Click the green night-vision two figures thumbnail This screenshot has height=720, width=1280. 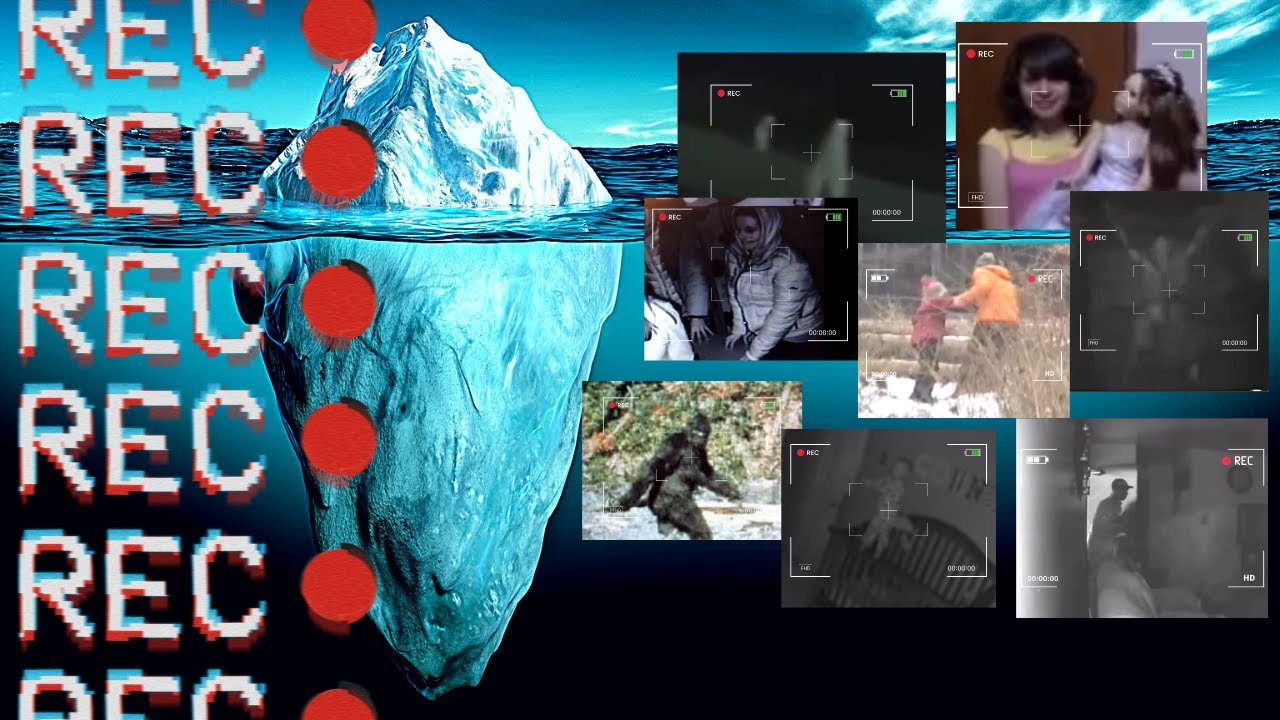point(811,148)
